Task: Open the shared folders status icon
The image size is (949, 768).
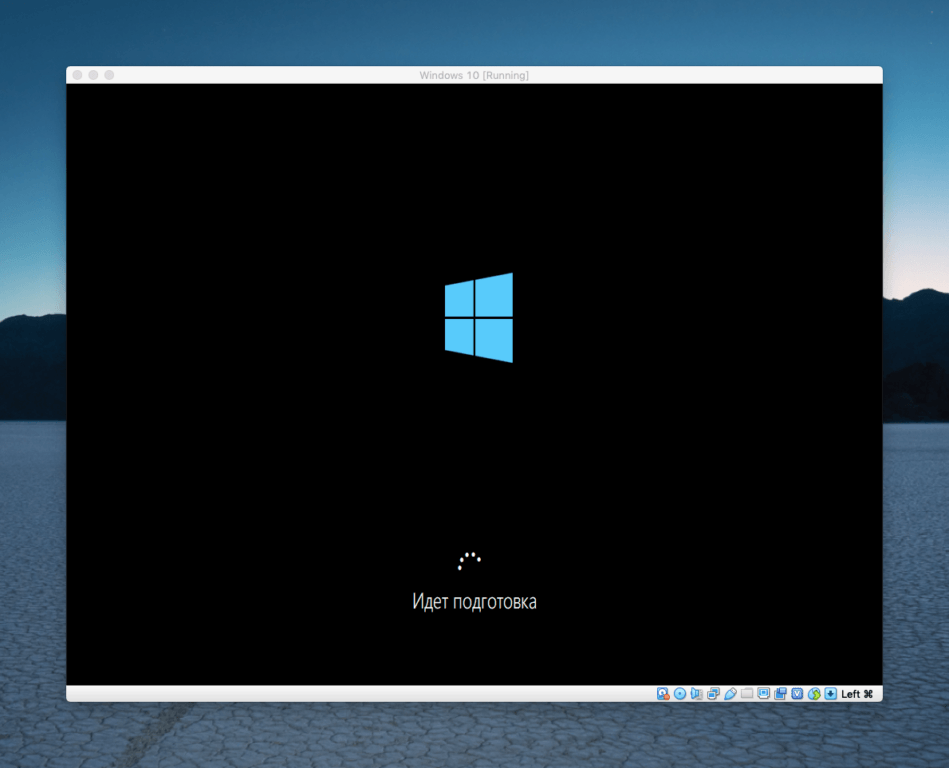Action: coord(747,694)
